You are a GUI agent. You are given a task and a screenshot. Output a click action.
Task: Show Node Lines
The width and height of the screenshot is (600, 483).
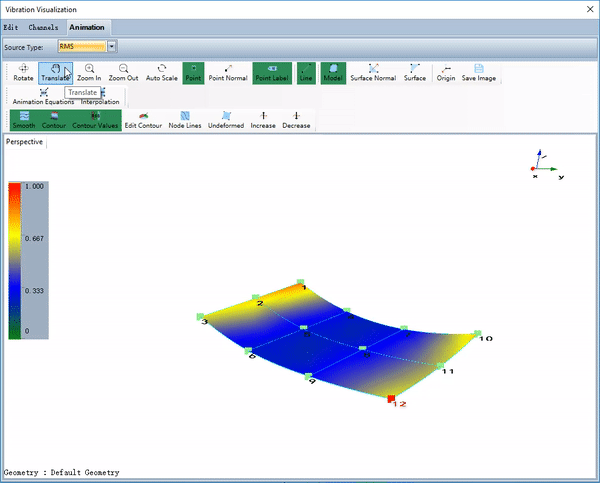(185, 120)
